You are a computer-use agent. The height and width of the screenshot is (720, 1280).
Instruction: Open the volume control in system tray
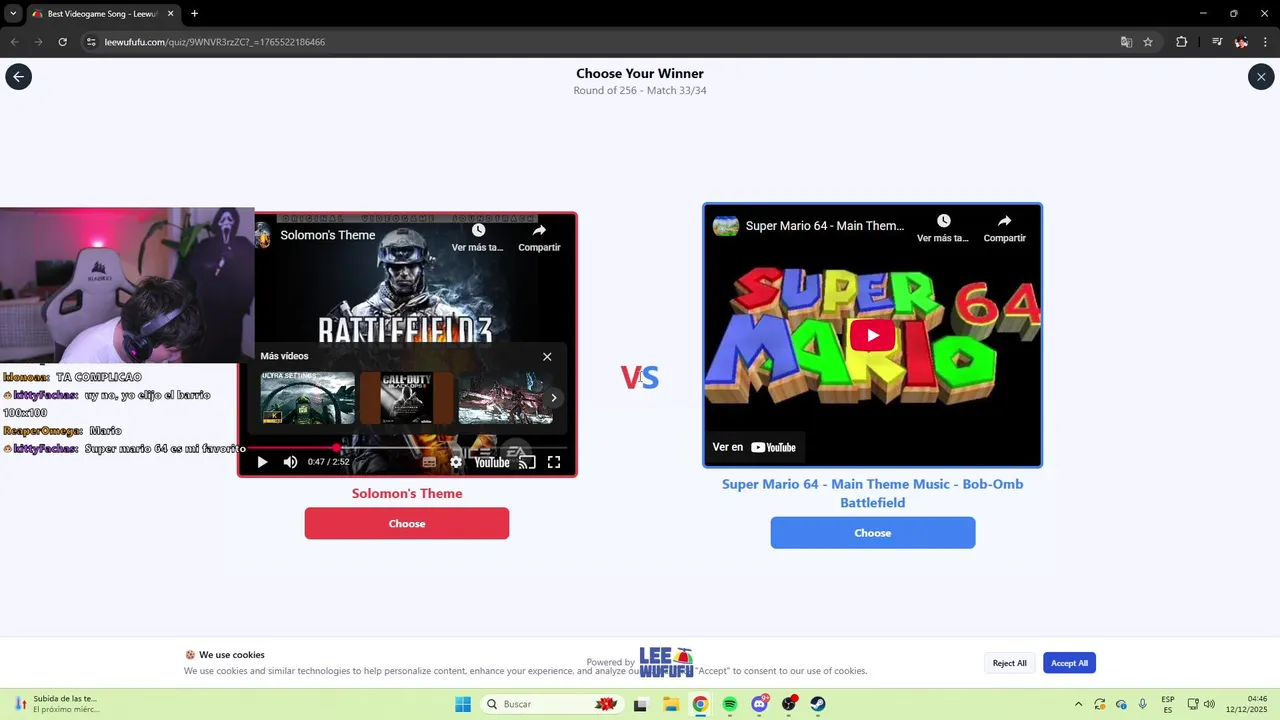click(1209, 704)
